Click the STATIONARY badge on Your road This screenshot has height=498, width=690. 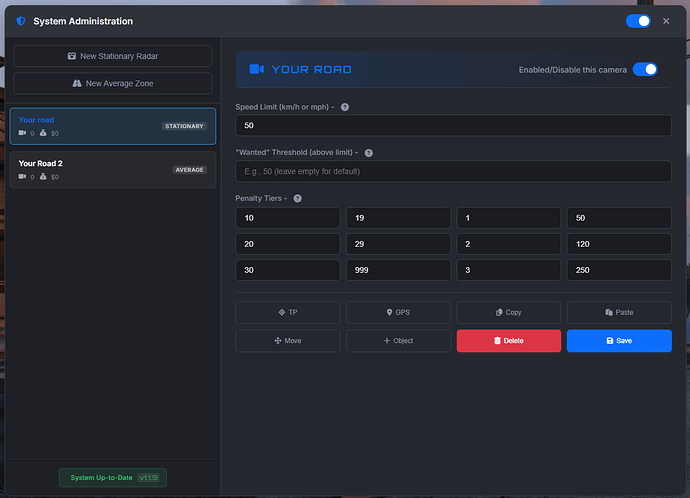[x=184, y=126]
